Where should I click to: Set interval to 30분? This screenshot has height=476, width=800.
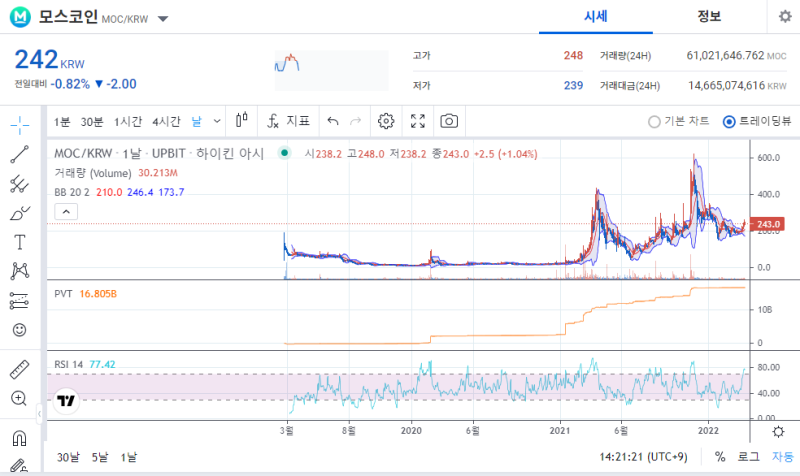pyautogui.click(x=92, y=121)
